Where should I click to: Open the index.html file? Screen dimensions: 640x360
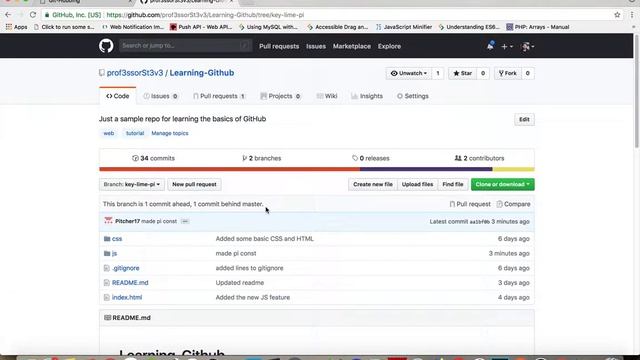(127, 298)
